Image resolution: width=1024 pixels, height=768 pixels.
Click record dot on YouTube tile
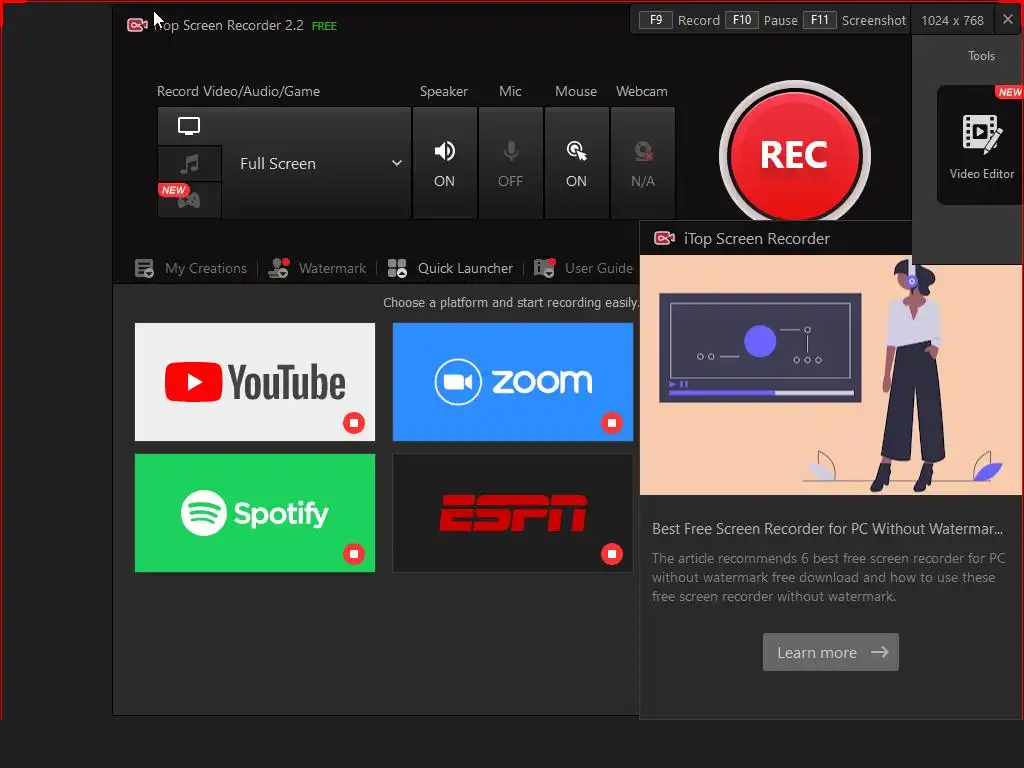tap(354, 423)
